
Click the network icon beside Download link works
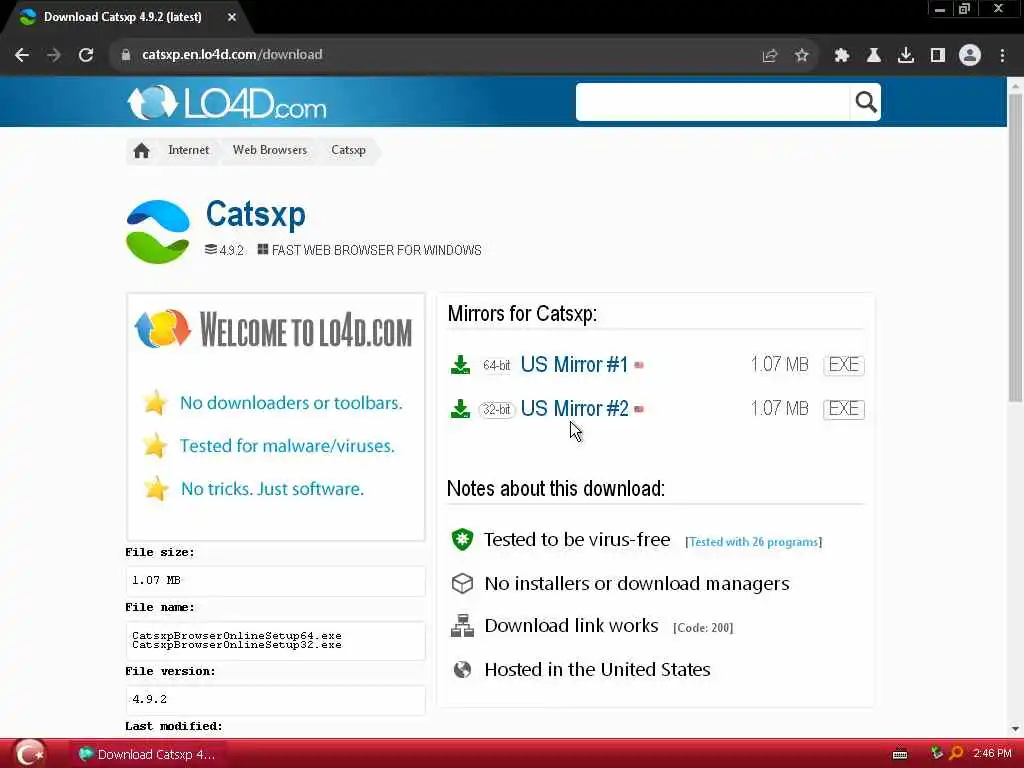462,626
